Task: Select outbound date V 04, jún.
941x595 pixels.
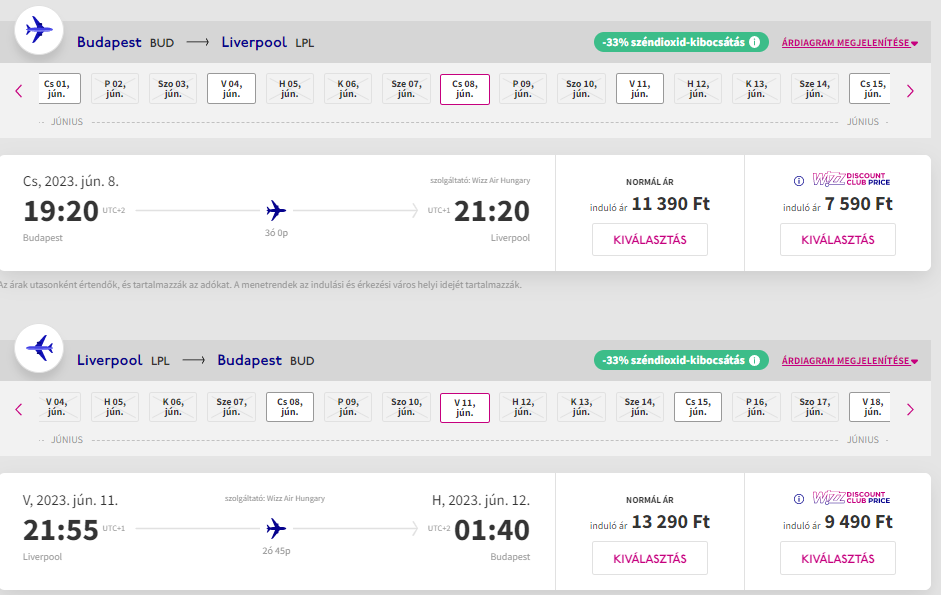Action: click(x=231, y=89)
